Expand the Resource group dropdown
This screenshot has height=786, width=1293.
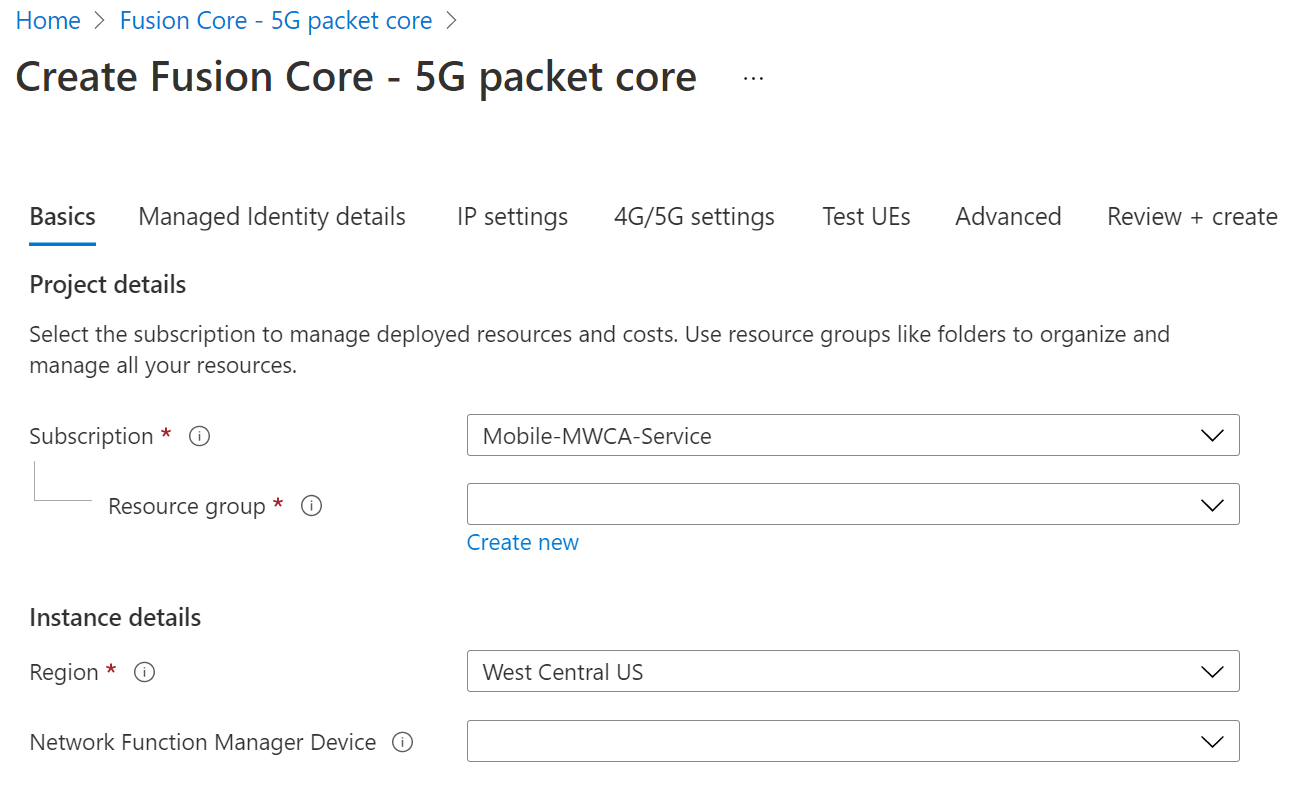[x=852, y=505]
